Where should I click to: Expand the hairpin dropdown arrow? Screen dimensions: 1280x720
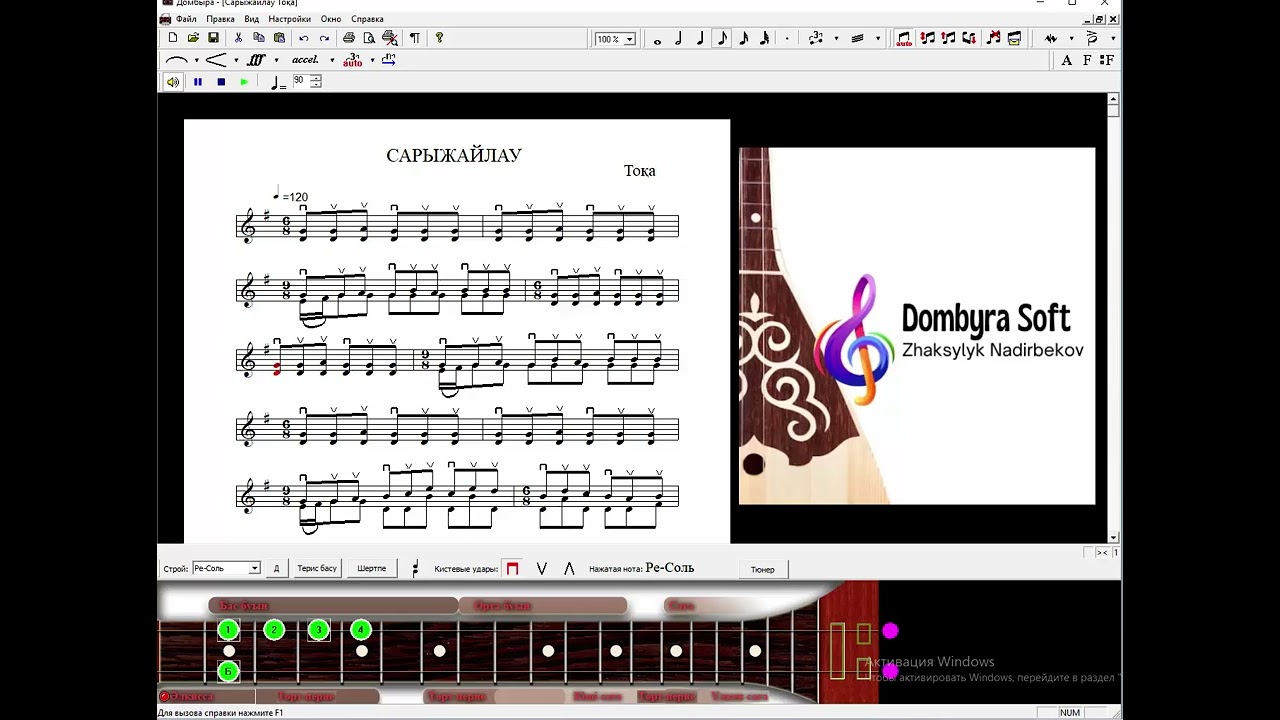pos(236,60)
